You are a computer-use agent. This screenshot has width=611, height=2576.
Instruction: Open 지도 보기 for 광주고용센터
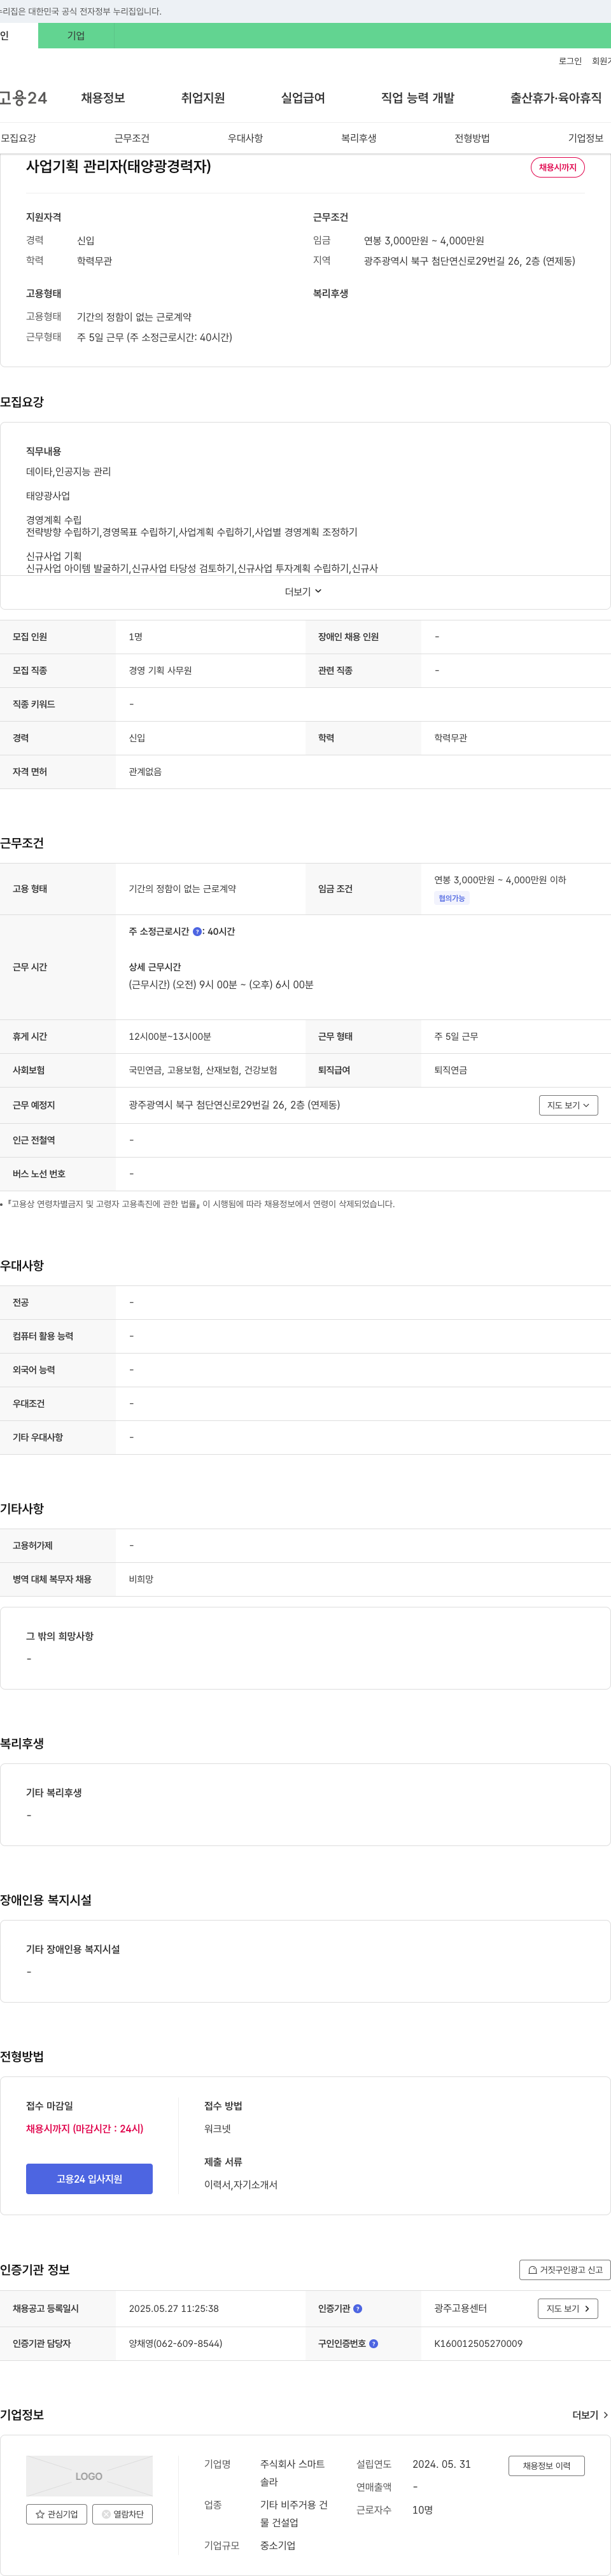(568, 2309)
